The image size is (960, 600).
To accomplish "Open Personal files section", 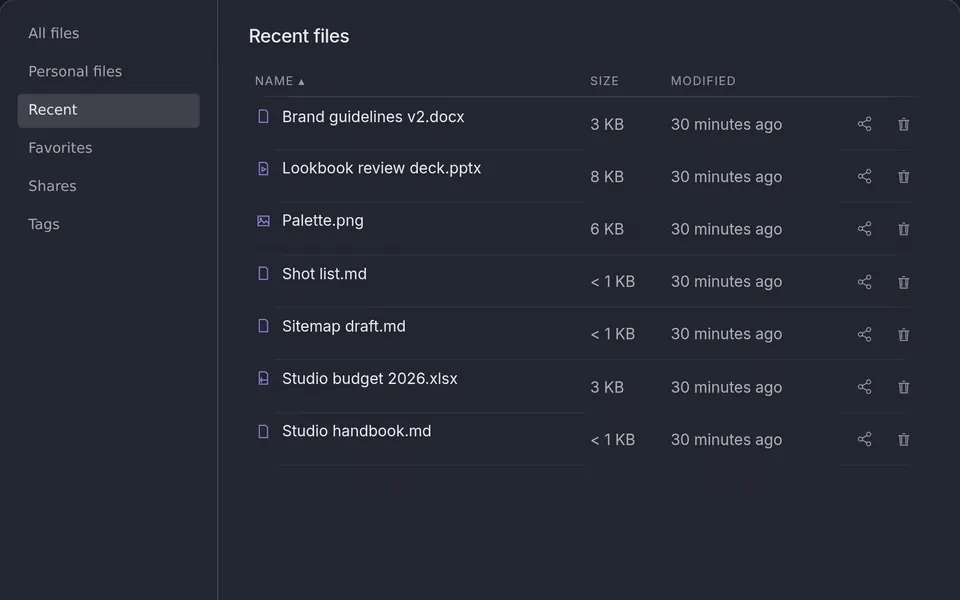I will coord(108,72).
